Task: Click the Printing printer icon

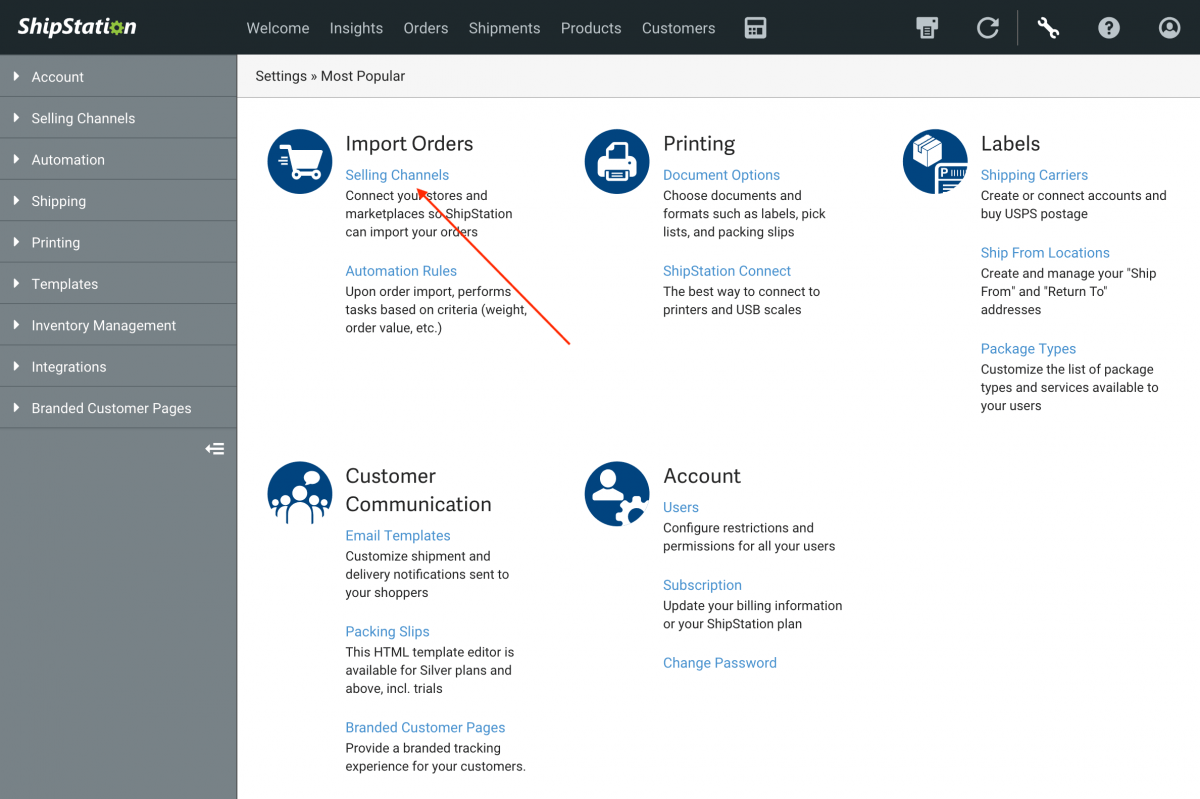Action: tap(617, 161)
